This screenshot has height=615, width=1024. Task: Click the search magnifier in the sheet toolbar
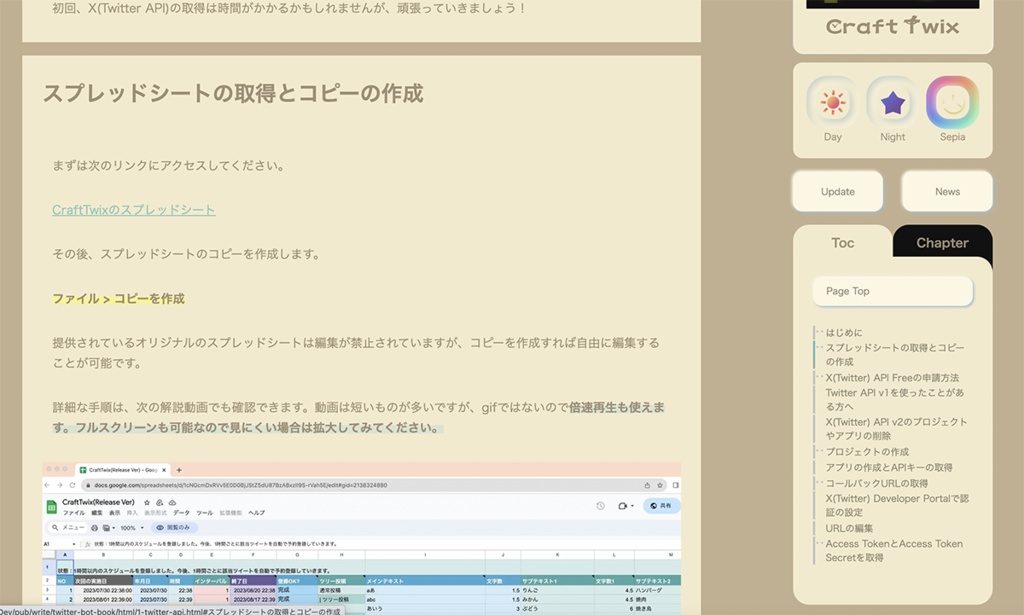pos(56,527)
